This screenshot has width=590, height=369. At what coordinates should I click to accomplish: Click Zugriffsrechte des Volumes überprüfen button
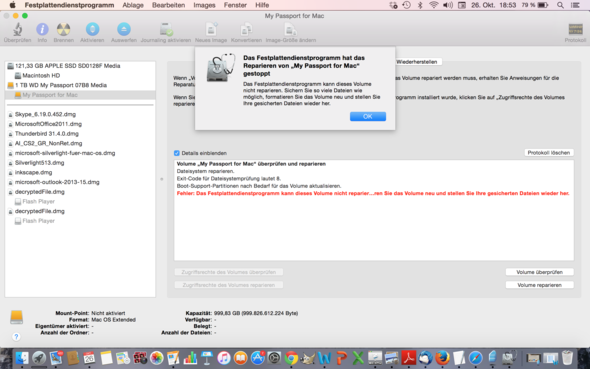coord(228,272)
